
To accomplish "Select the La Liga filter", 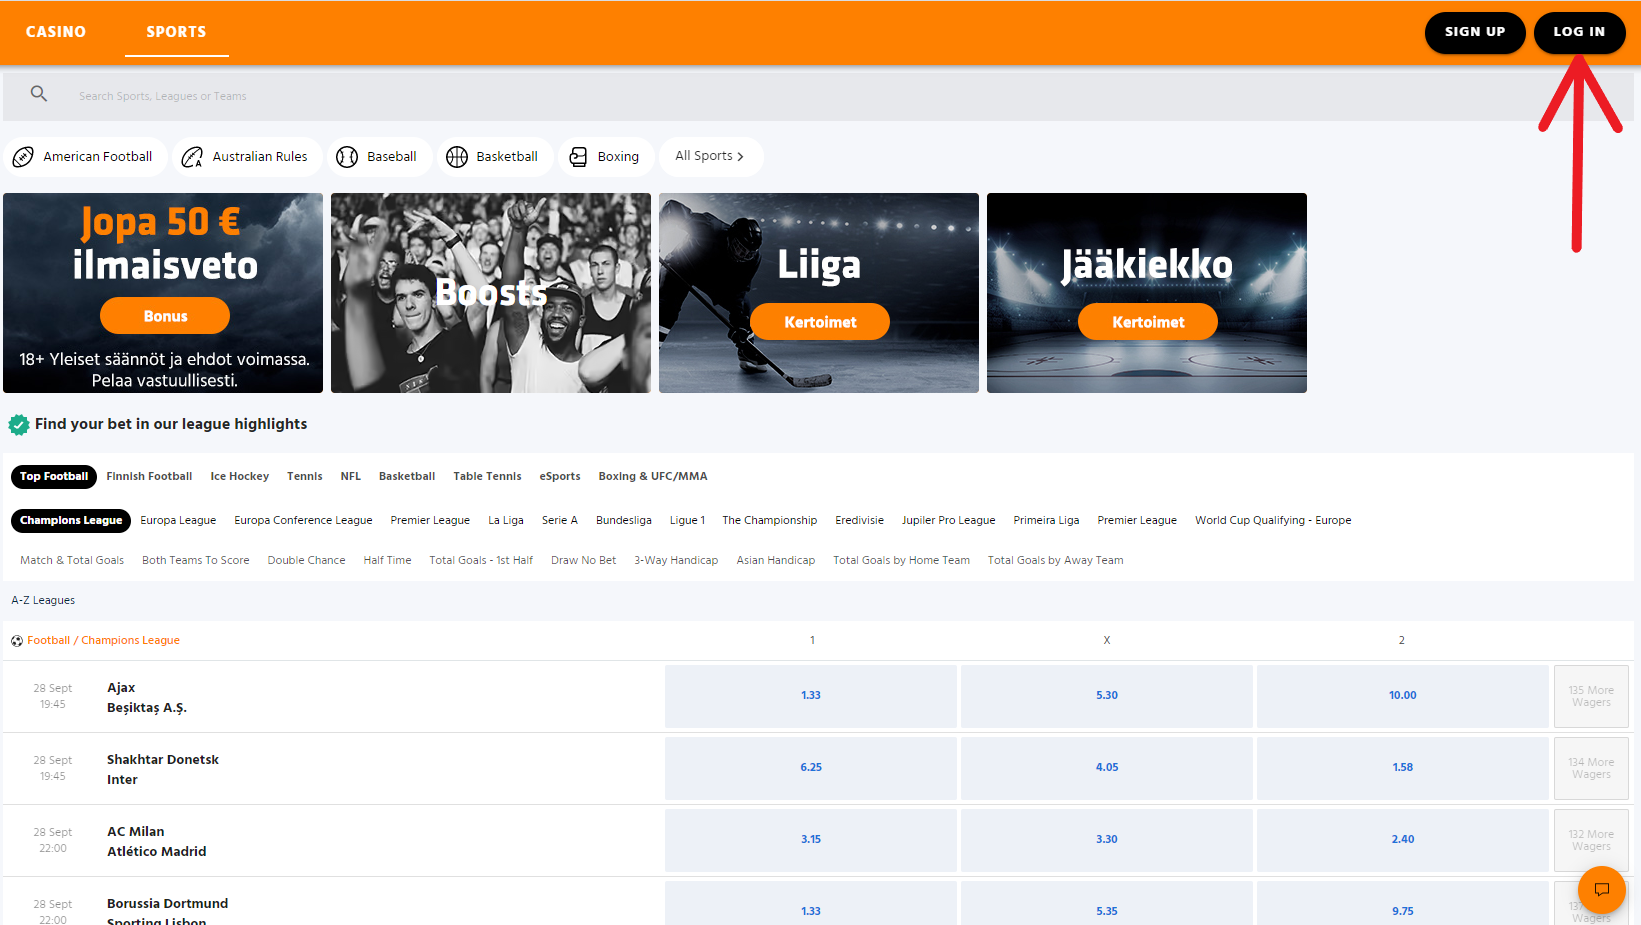I will (x=506, y=521).
